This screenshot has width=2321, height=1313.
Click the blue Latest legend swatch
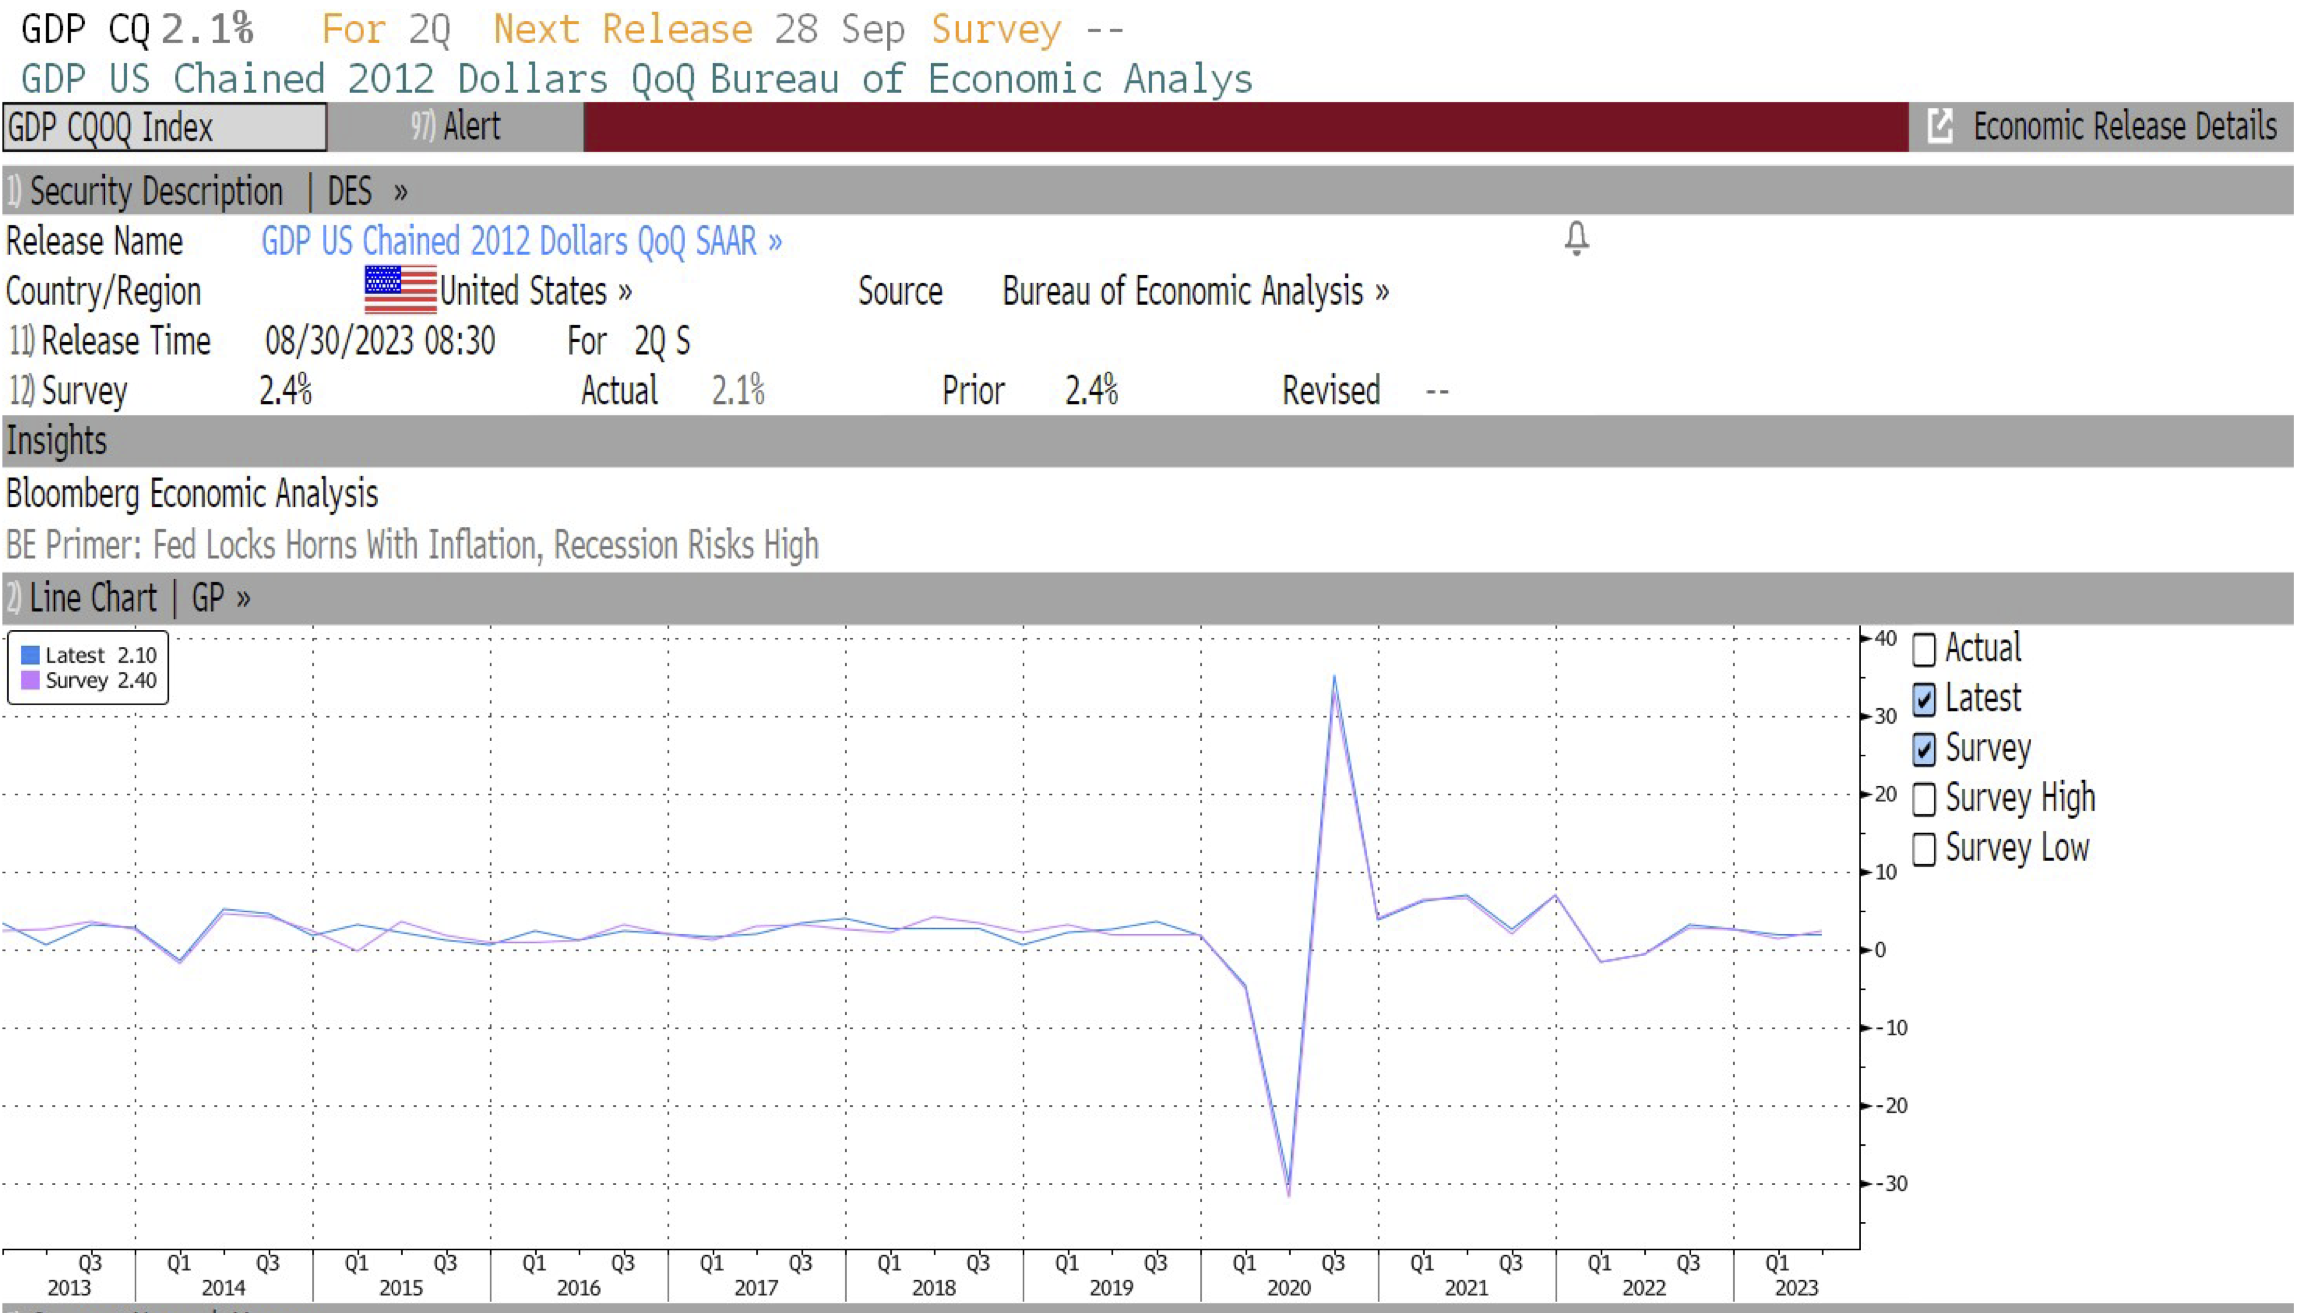point(30,655)
